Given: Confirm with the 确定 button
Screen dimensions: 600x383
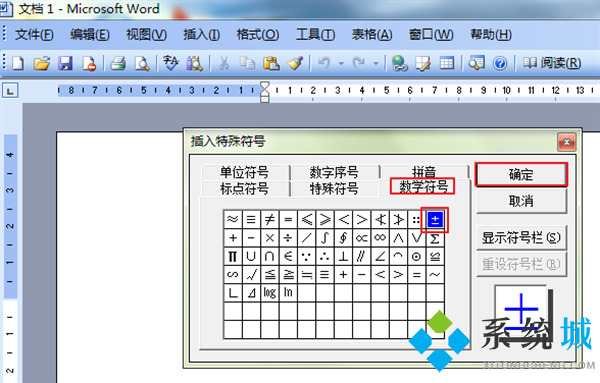Looking at the screenshot, I should point(521,174).
